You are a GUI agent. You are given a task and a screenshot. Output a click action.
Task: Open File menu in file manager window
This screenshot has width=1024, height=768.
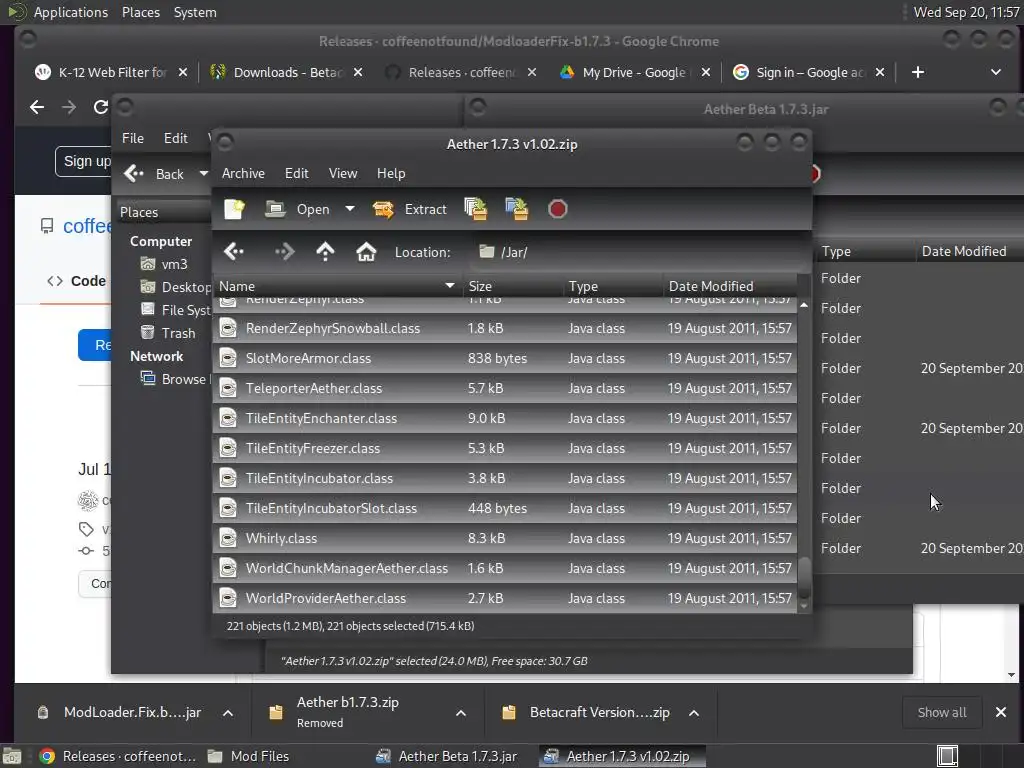coord(133,138)
